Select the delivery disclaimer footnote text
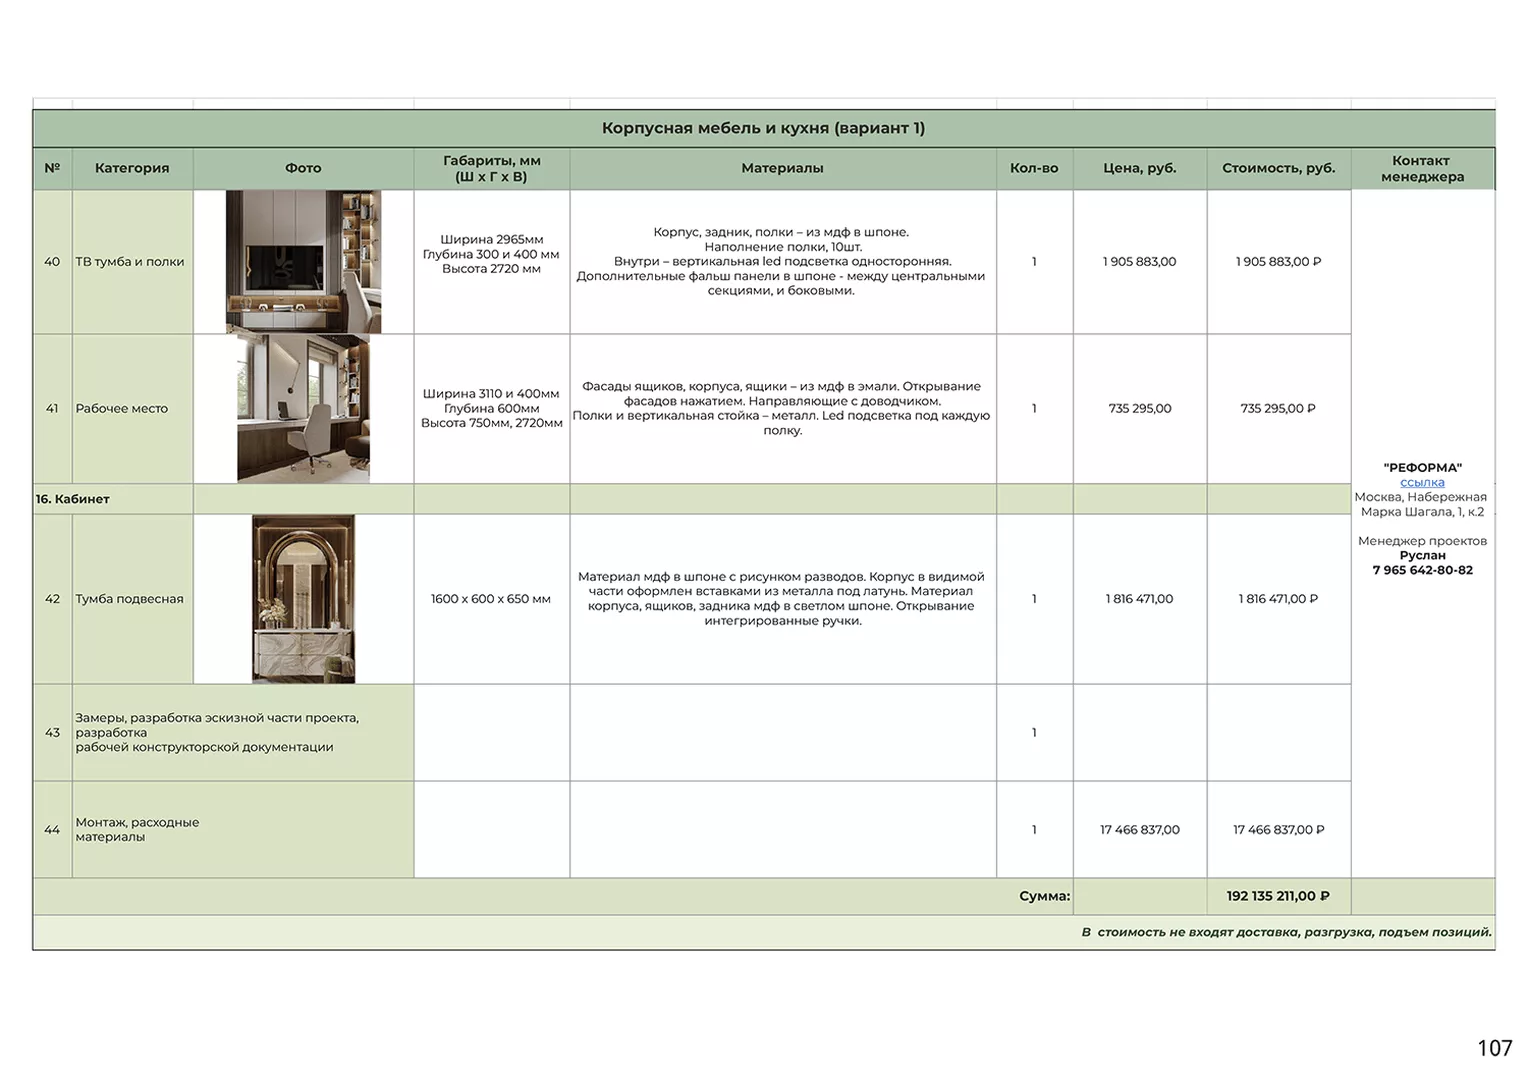 1286,932
